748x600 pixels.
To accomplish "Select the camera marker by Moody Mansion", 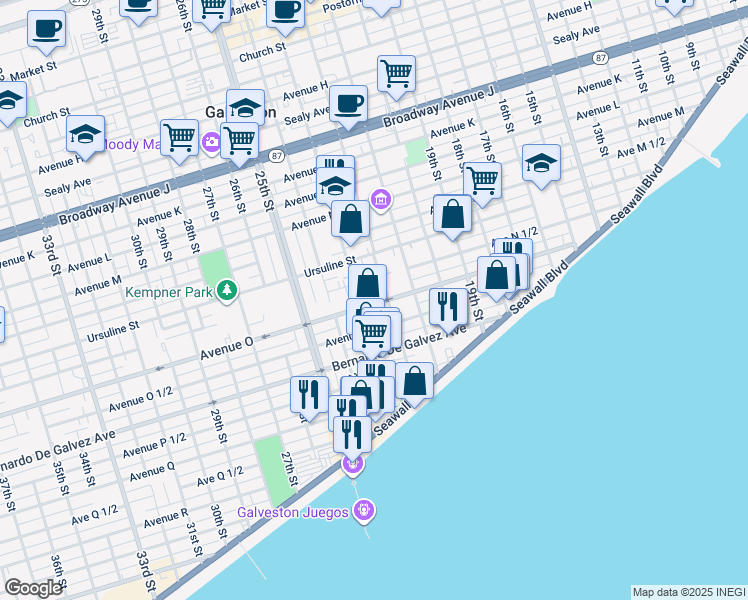I will pyautogui.click(x=211, y=142).
